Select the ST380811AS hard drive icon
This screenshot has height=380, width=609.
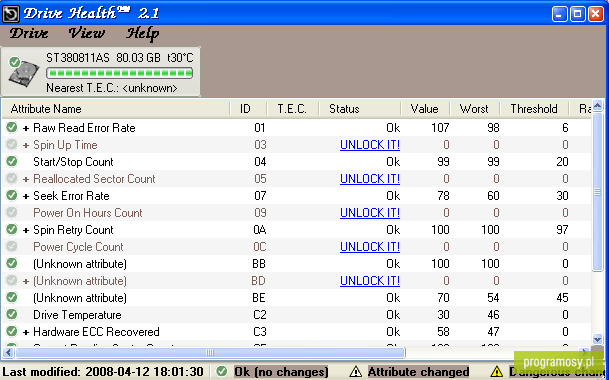pyautogui.click(x=23, y=73)
